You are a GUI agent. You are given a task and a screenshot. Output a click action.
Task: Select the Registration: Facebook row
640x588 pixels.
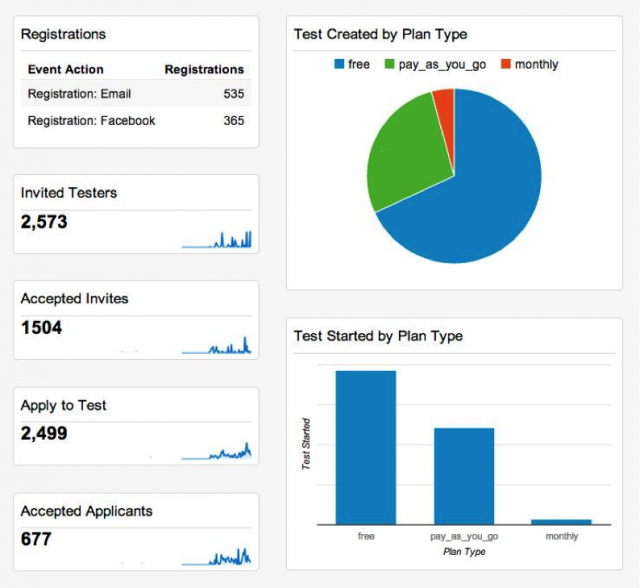[136, 120]
